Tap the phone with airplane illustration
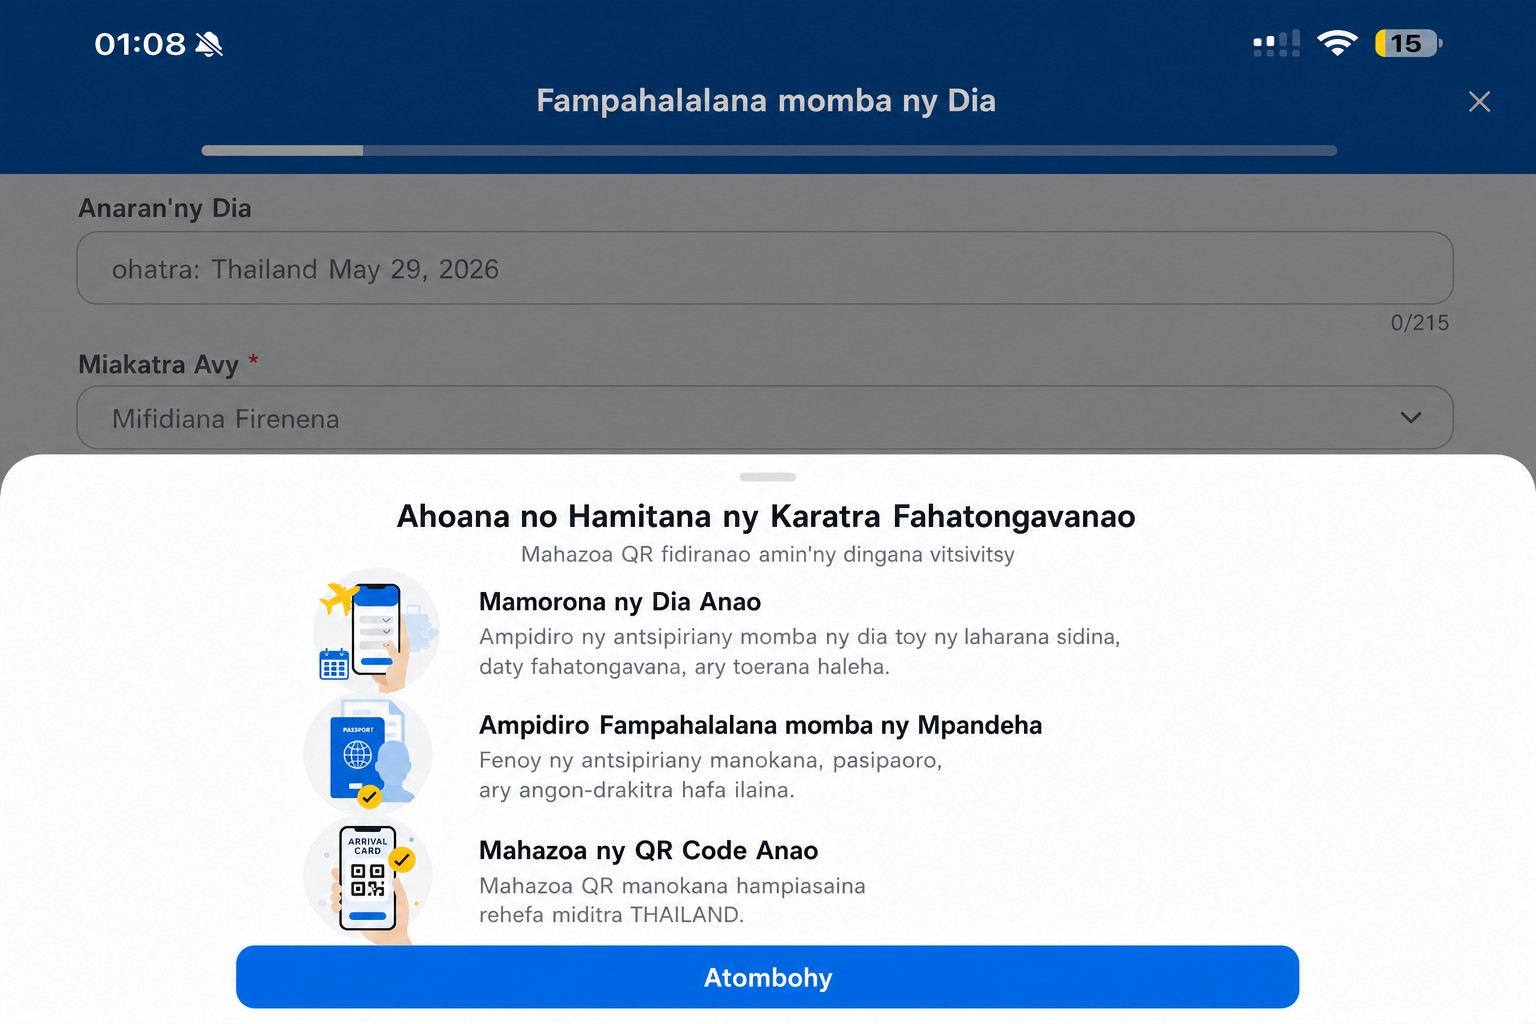 pos(377,631)
